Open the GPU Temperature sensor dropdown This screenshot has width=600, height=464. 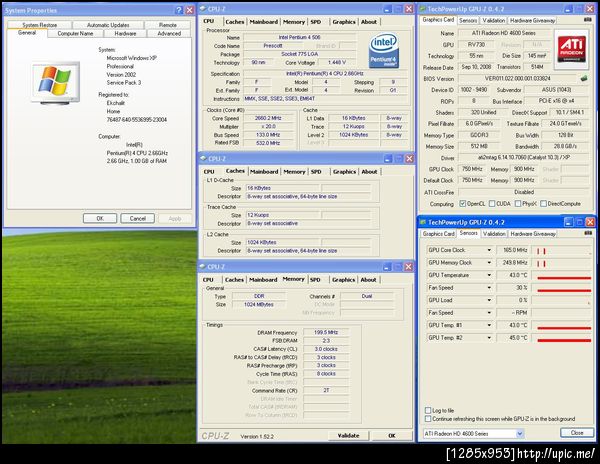point(489,275)
